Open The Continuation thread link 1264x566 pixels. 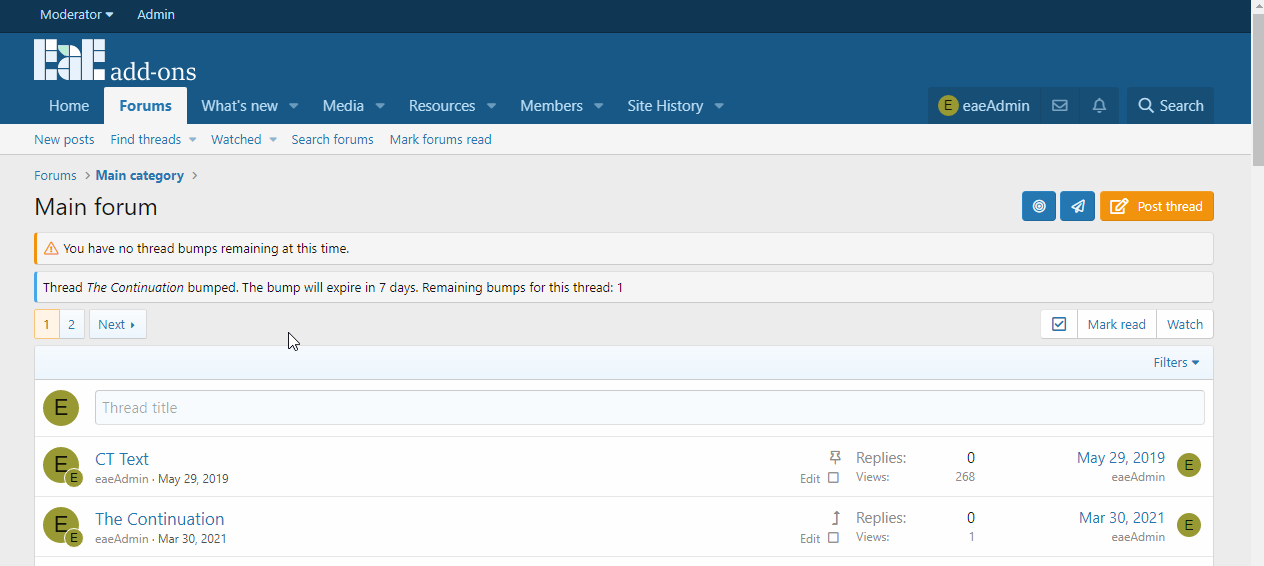tap(159, 519)
